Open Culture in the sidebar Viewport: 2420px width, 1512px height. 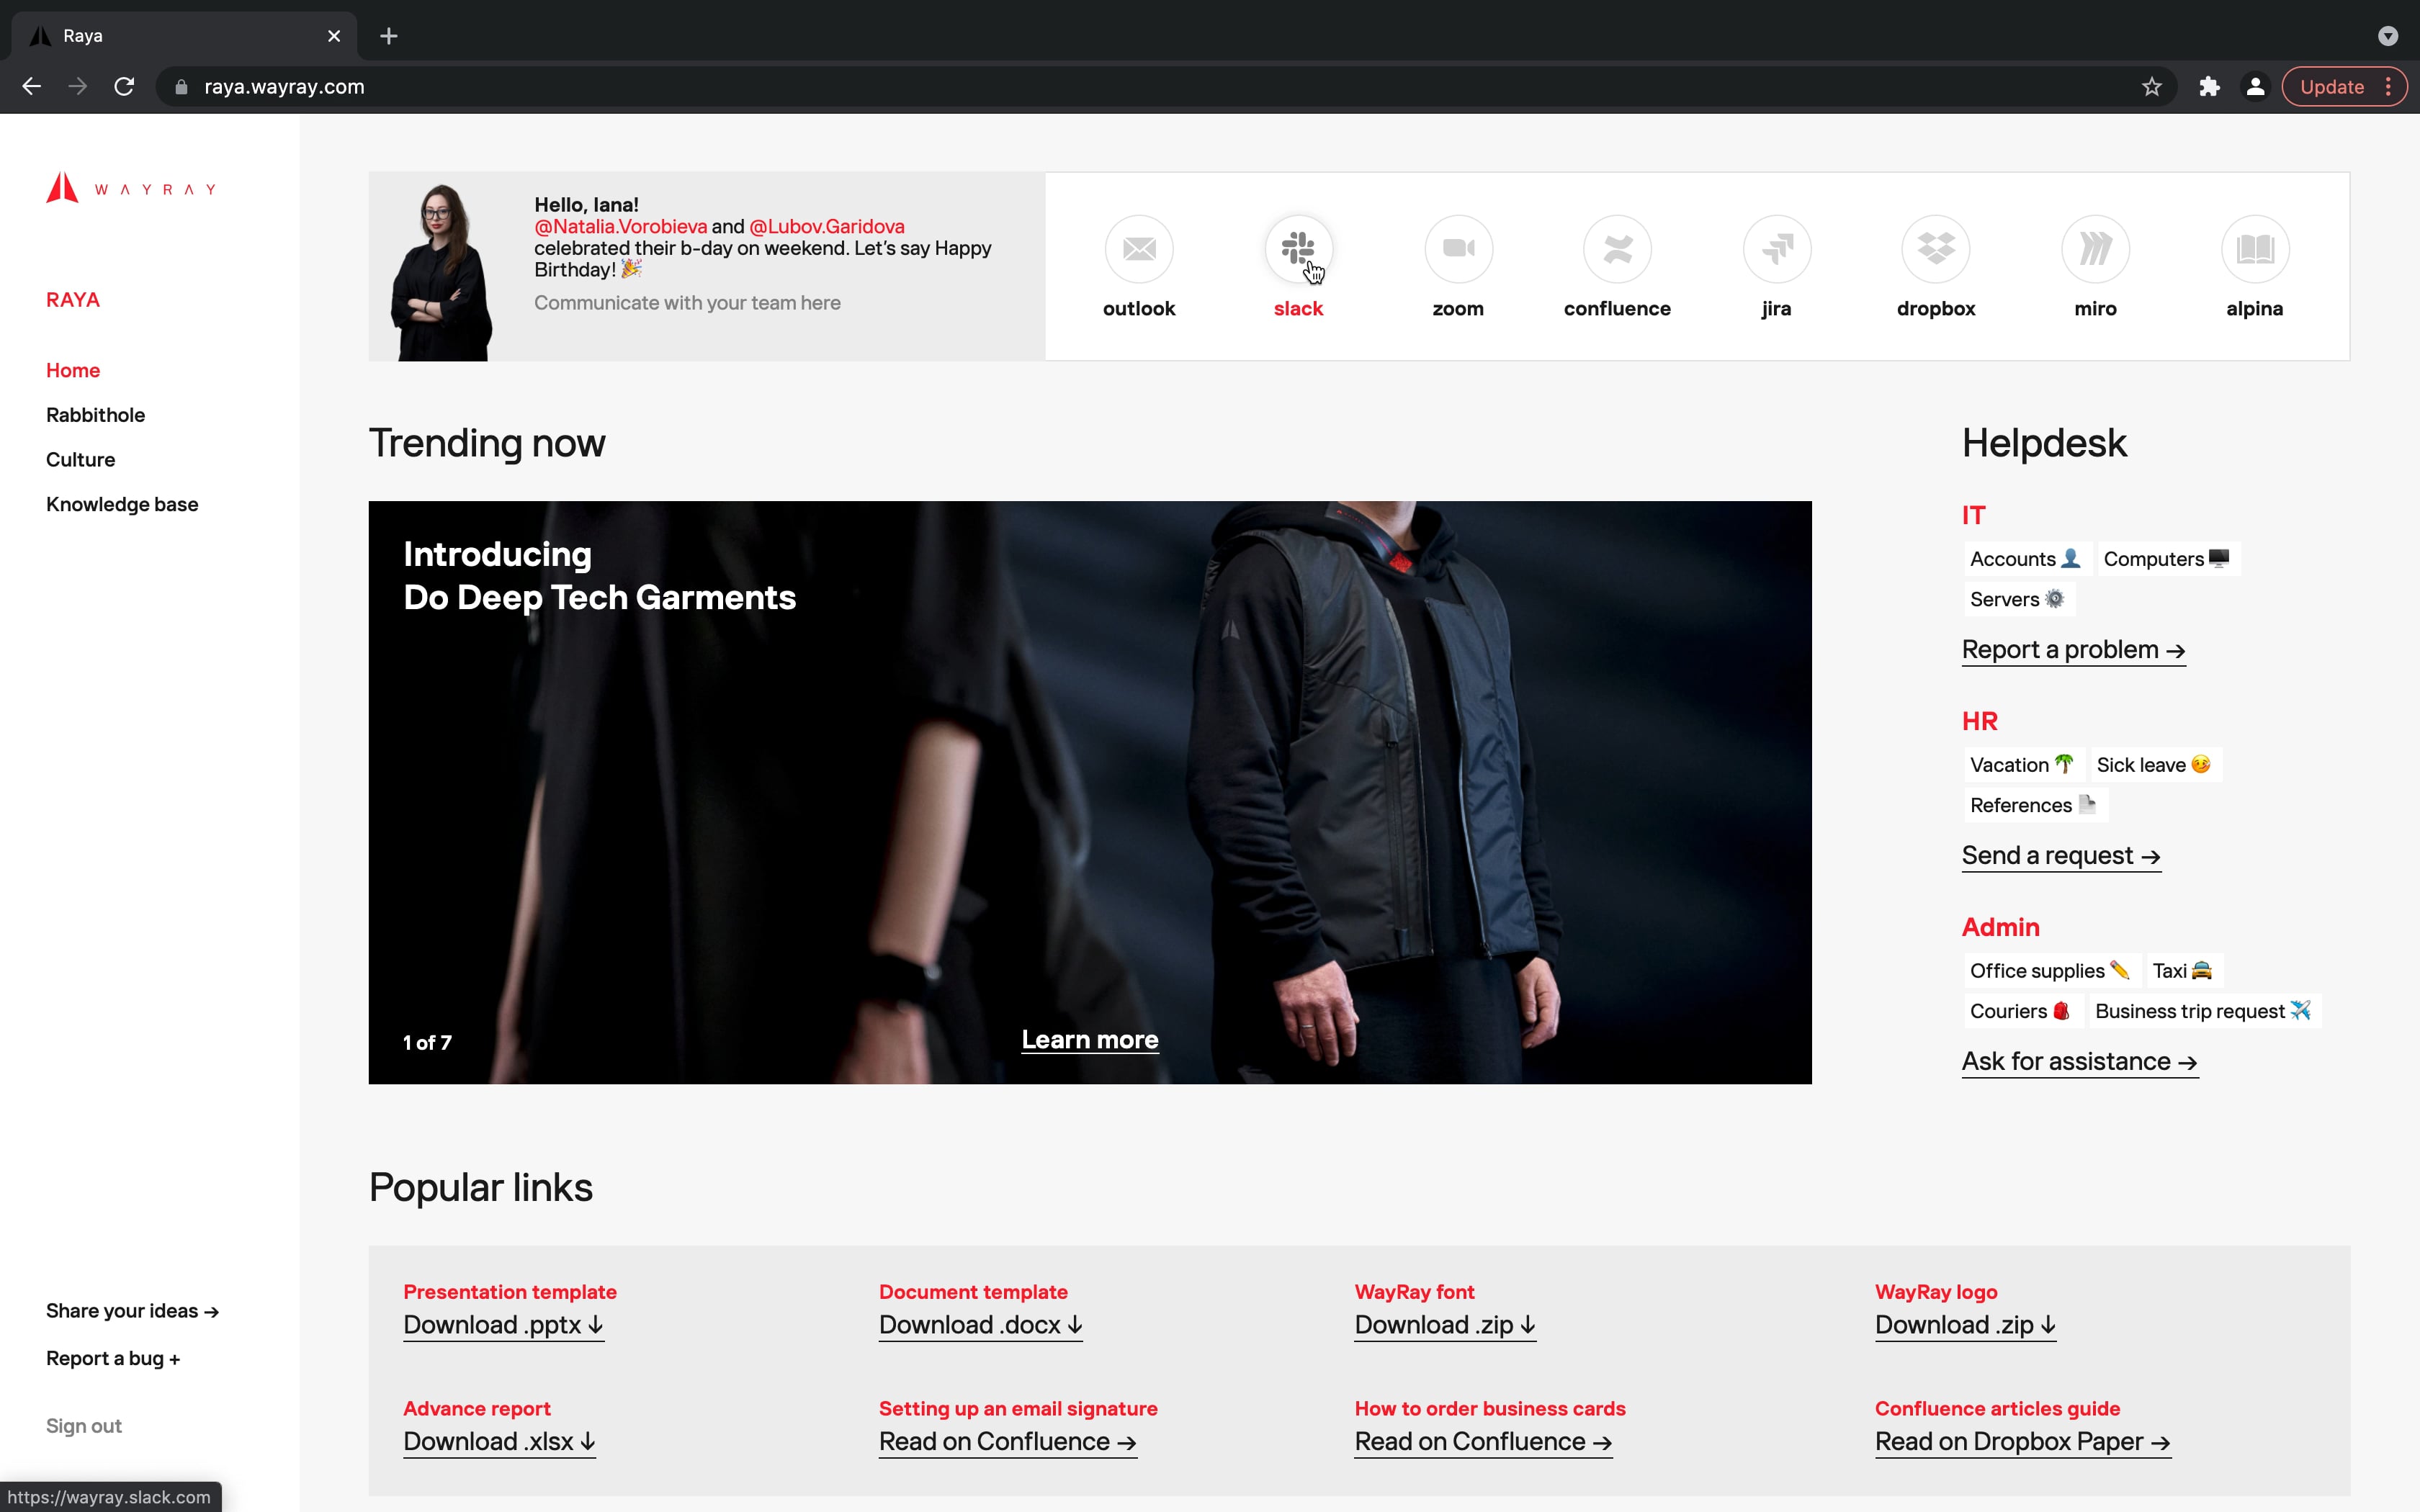tap(80, 460)
